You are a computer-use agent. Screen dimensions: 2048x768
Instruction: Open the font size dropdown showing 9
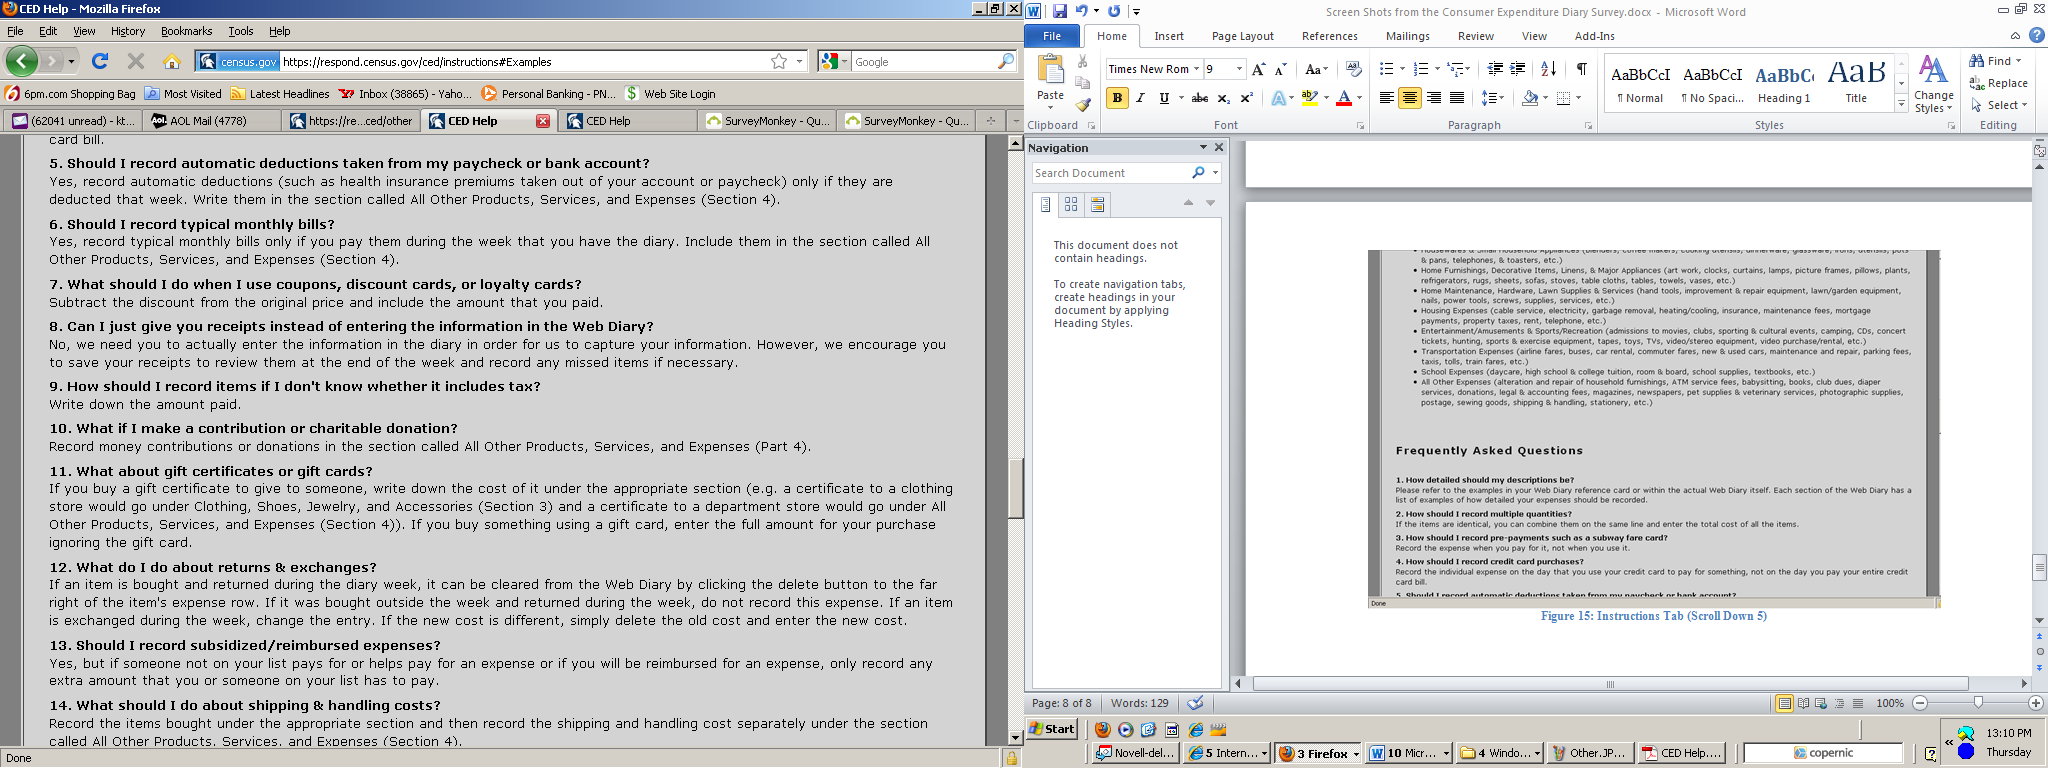point(1239,69)
